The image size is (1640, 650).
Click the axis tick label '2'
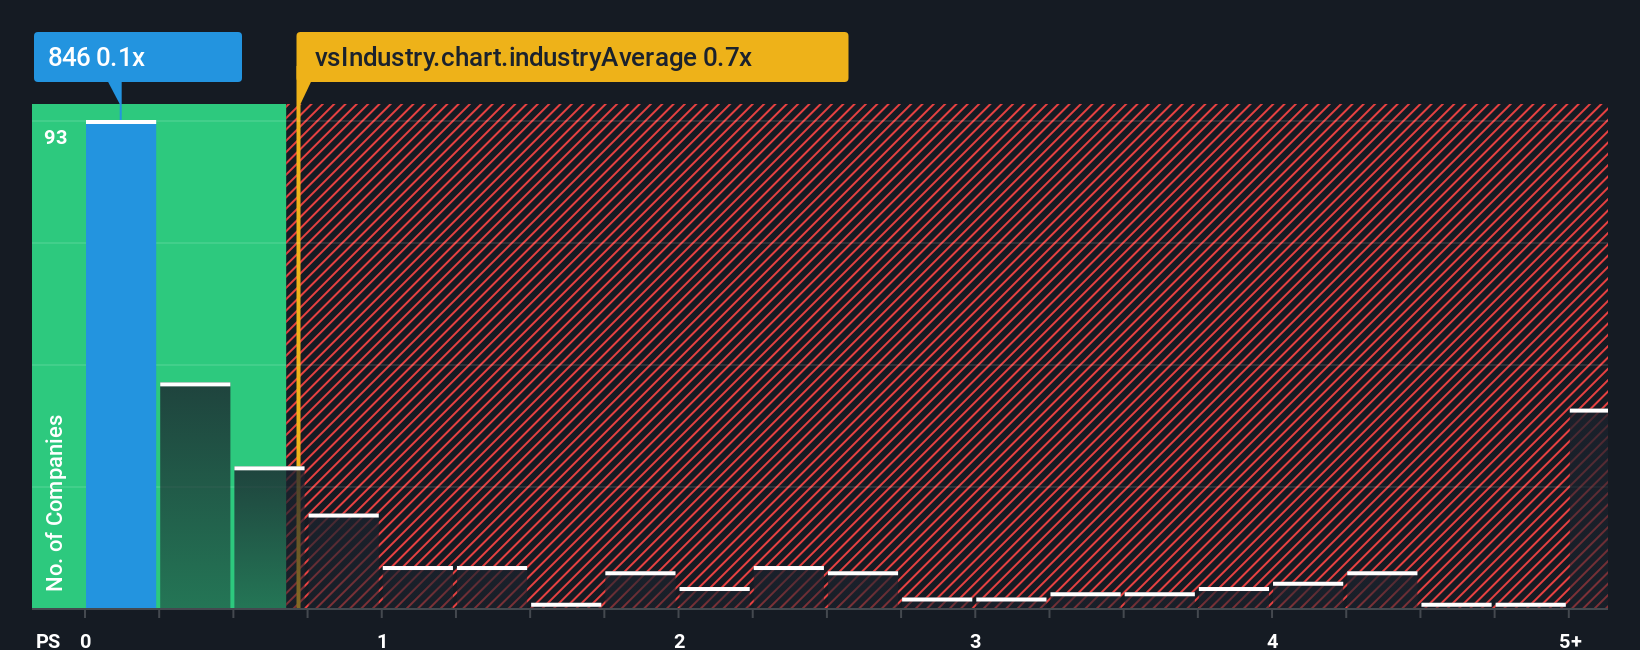[x=679, y=641]
